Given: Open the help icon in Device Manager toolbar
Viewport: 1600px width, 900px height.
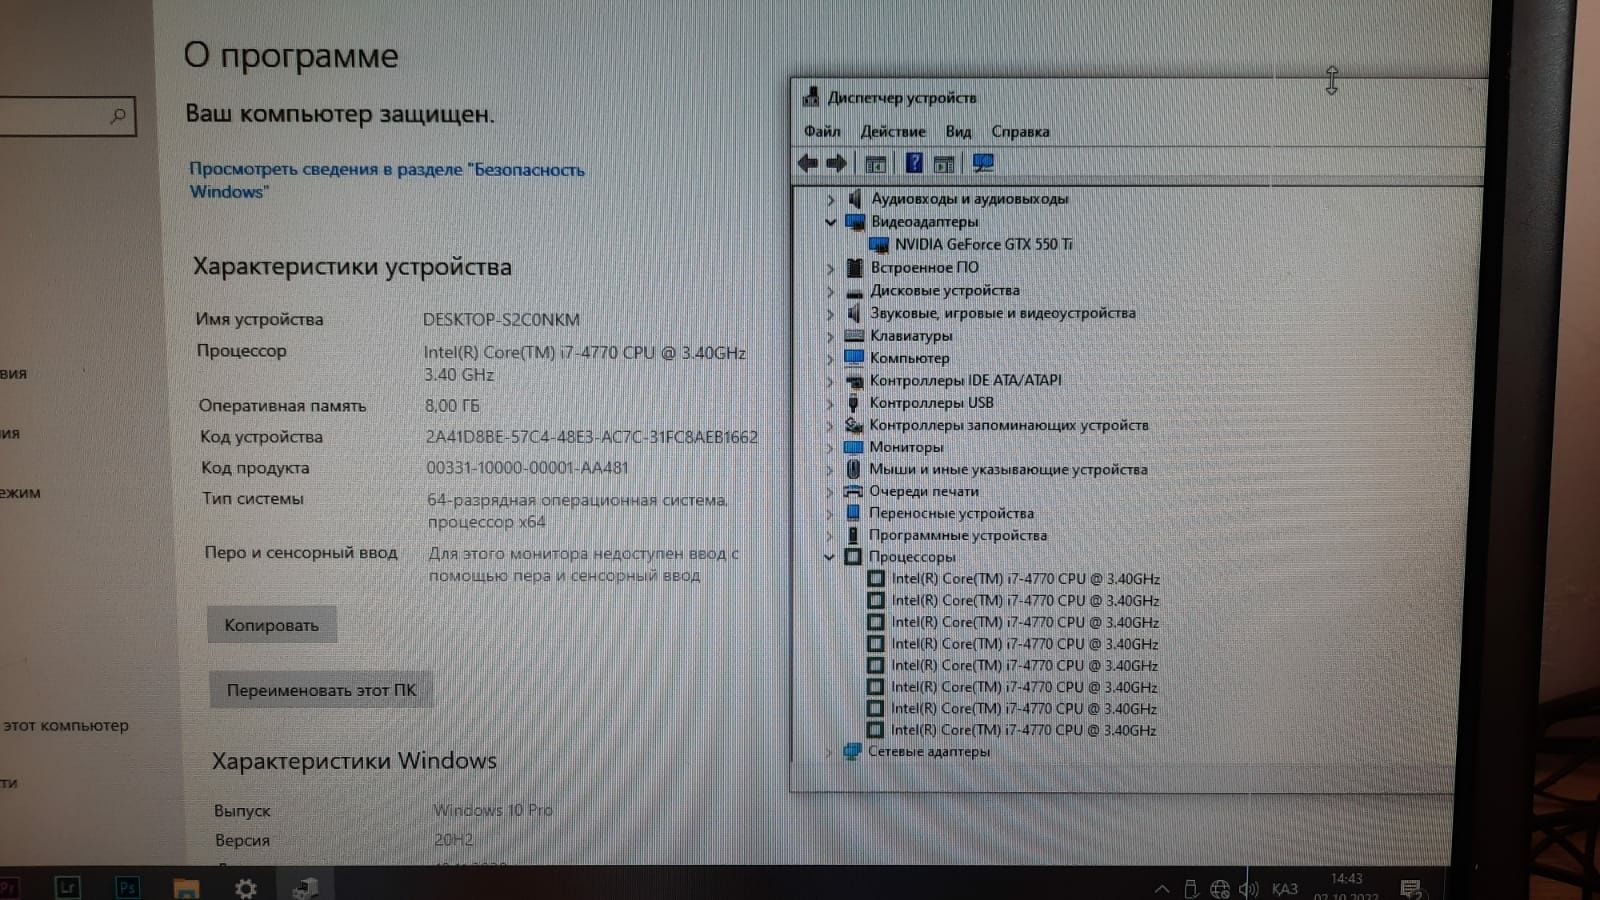Looking at the screenshot, I should click(x=914, y=163).
